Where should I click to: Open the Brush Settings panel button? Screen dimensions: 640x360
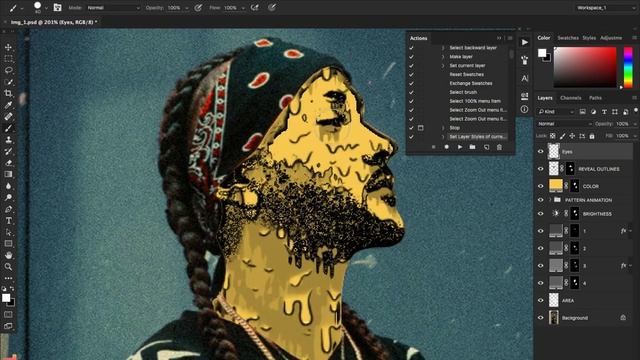pos(58,7)
